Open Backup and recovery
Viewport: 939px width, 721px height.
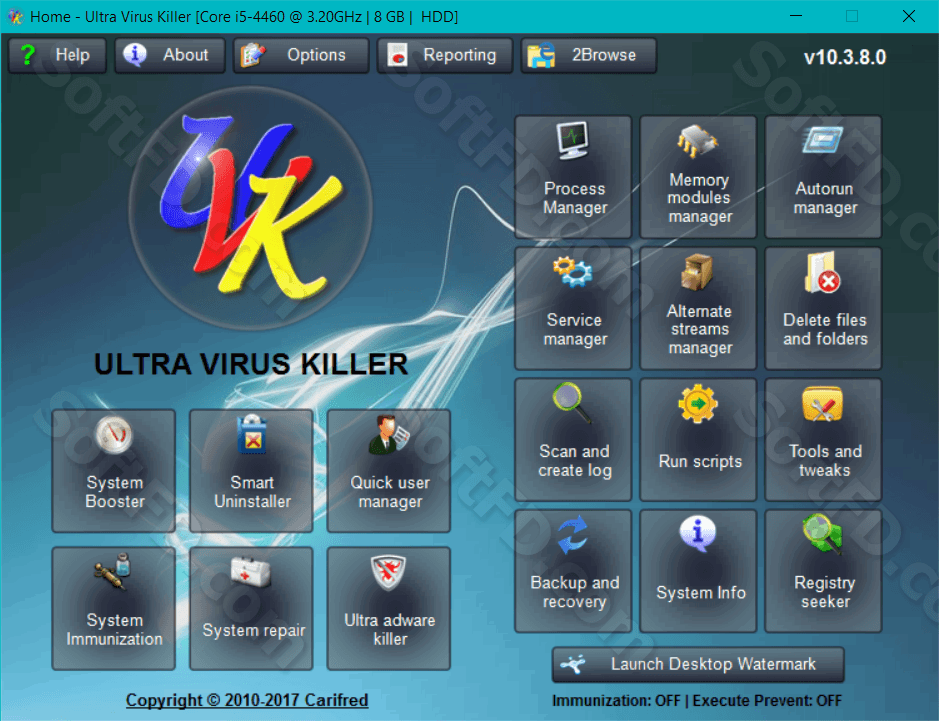(x=573, y=571)
